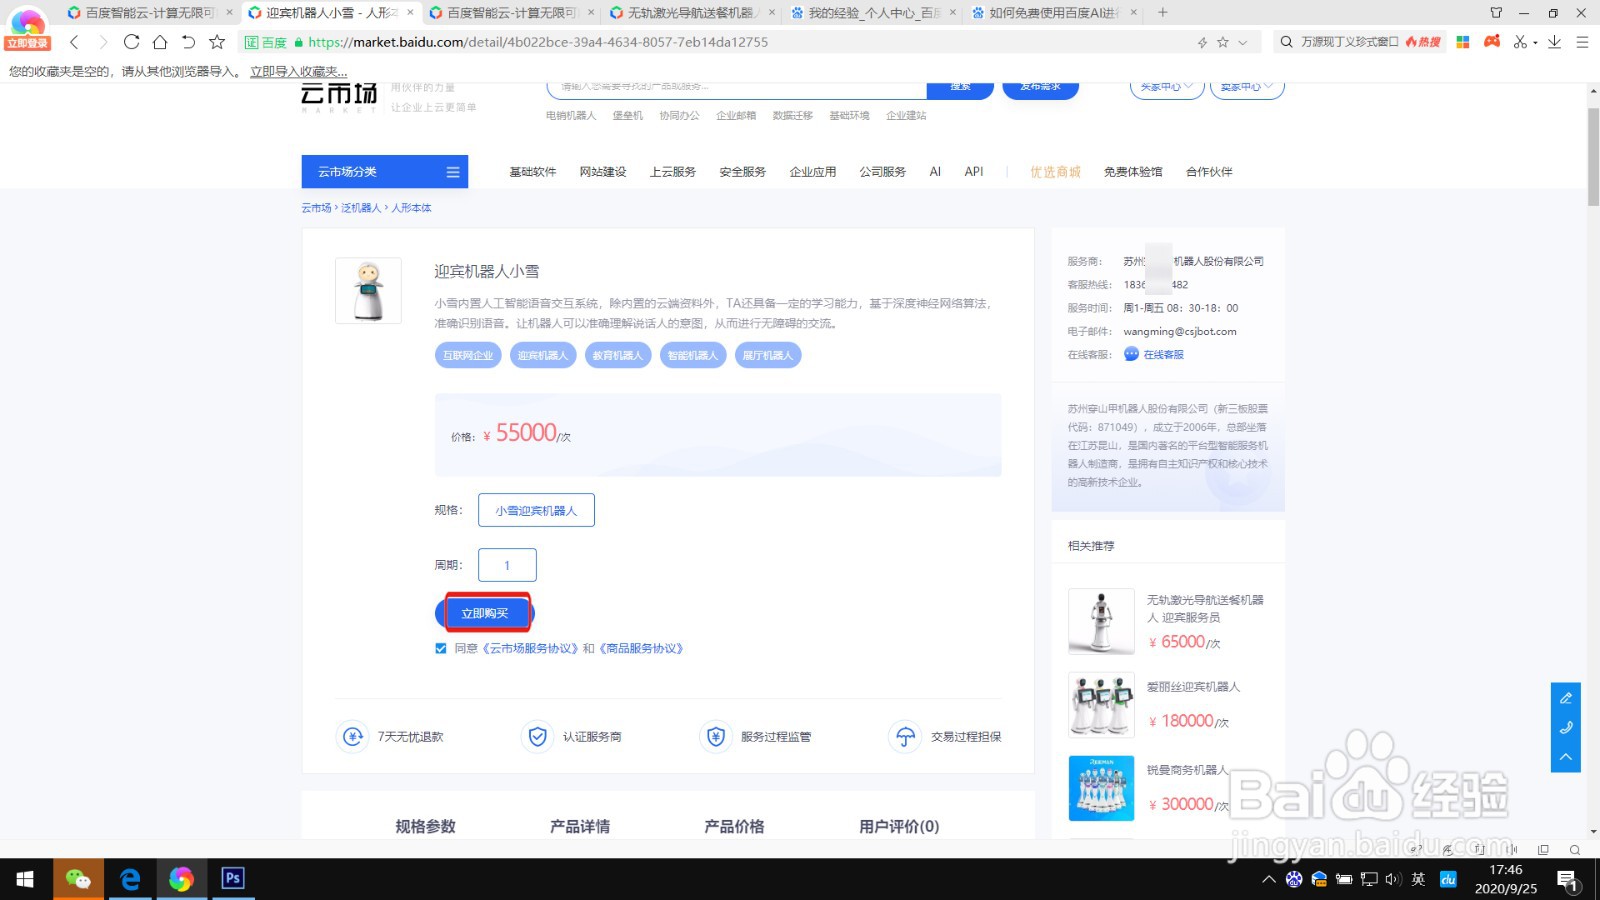Click the 7天无忧退款 yen icon
This screenshot has height=900, width=1600.
pyautogui.click(x=352, y=737)
